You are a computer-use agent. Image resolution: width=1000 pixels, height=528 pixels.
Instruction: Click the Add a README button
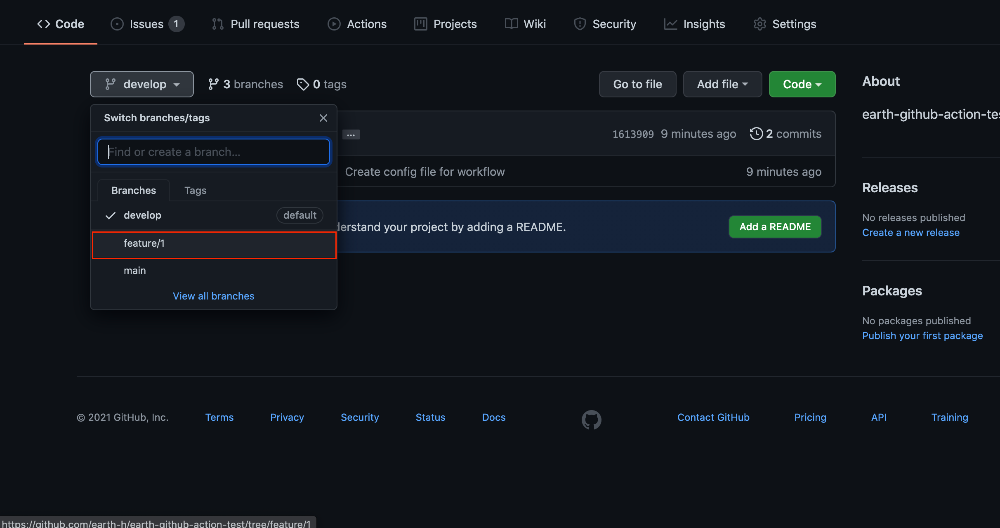coord(775,227)
